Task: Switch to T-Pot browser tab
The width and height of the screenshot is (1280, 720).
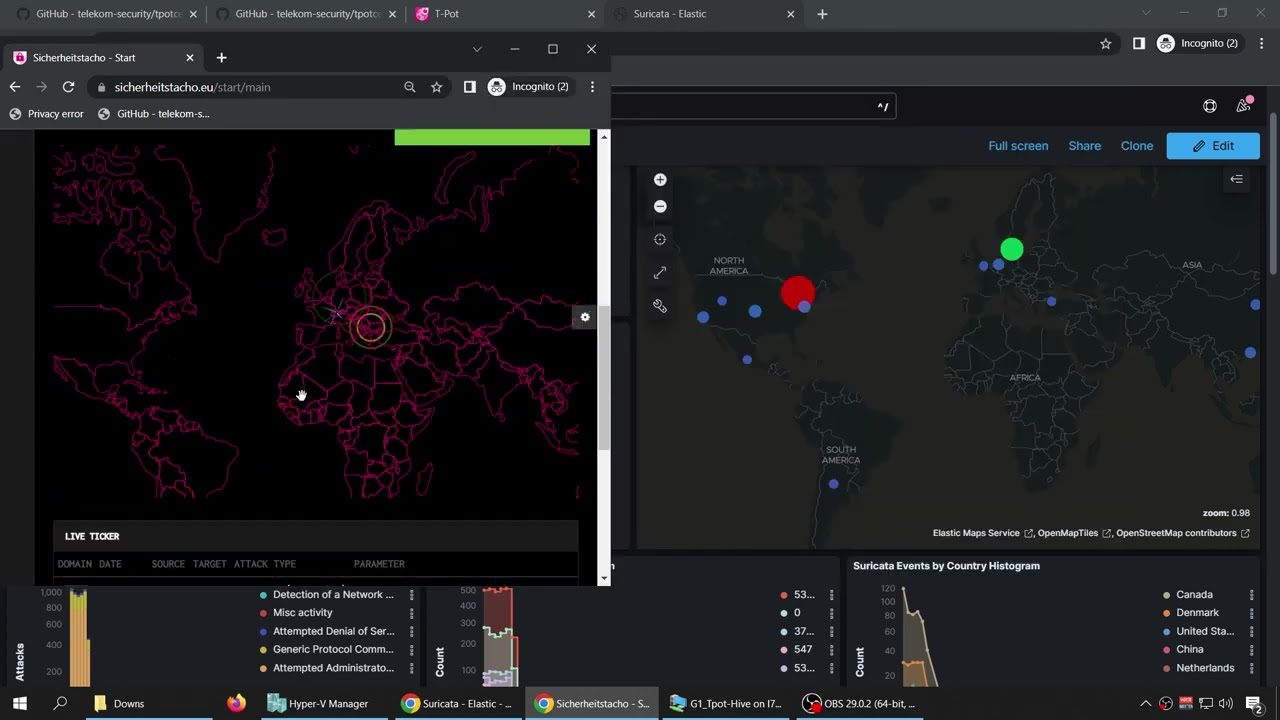Action: tap(505, 14)
